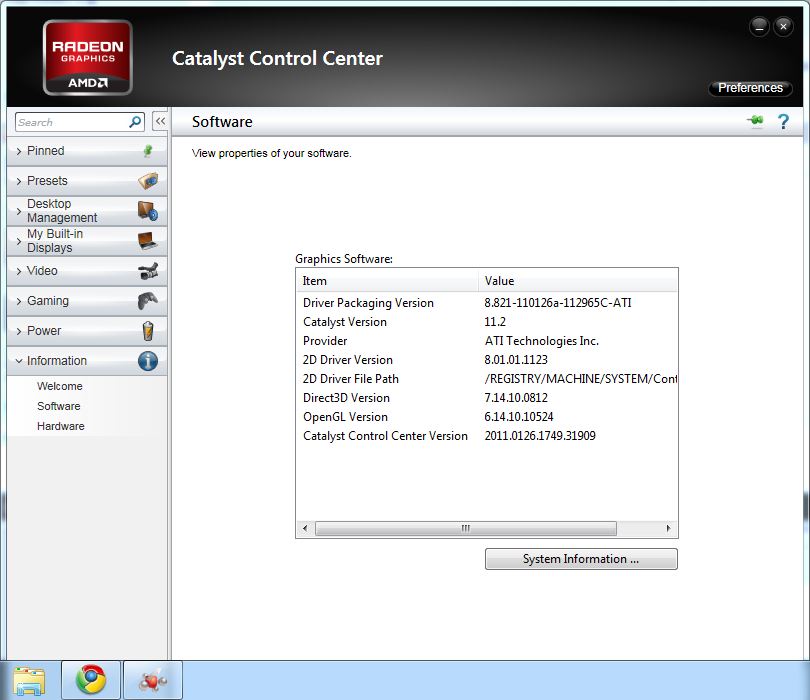Click the value 6.14.10.10524

coord(519,417)
